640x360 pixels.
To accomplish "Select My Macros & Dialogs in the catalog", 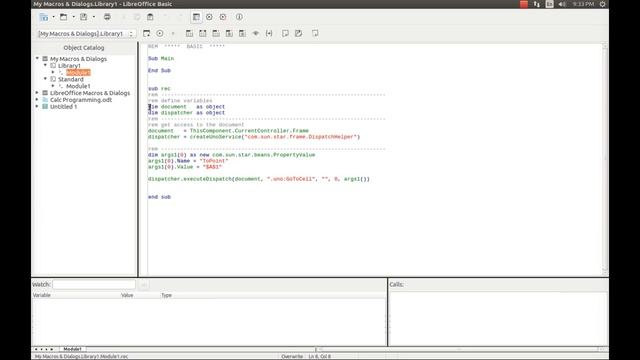I will (x=78, y=59).
